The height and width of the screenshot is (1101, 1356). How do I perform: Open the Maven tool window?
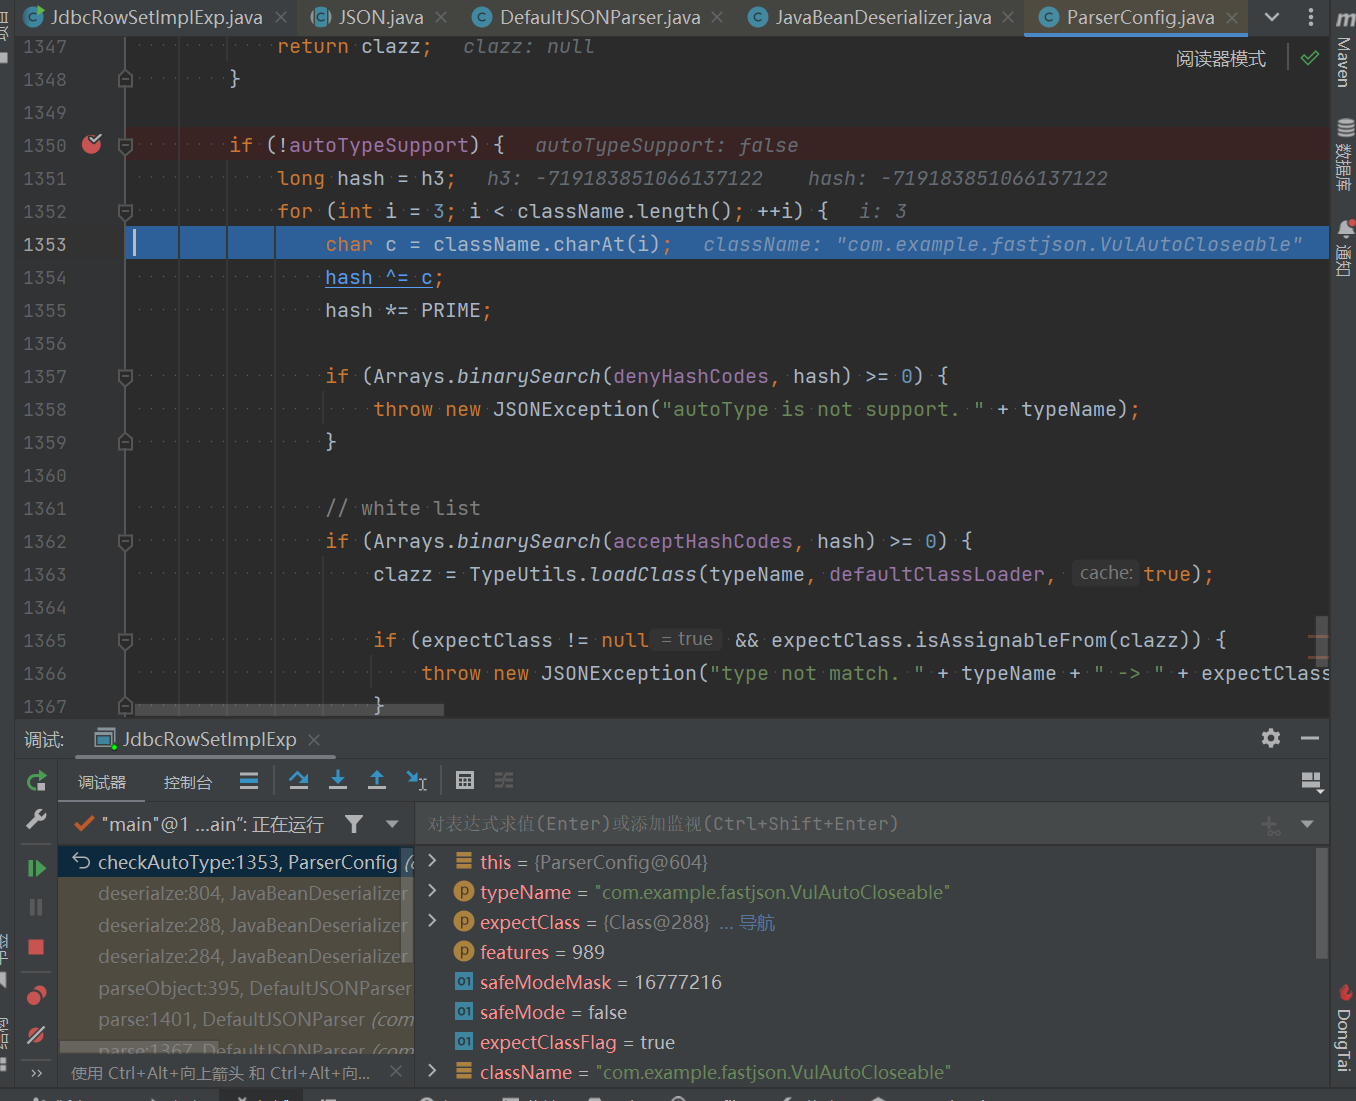(1344, 48)
